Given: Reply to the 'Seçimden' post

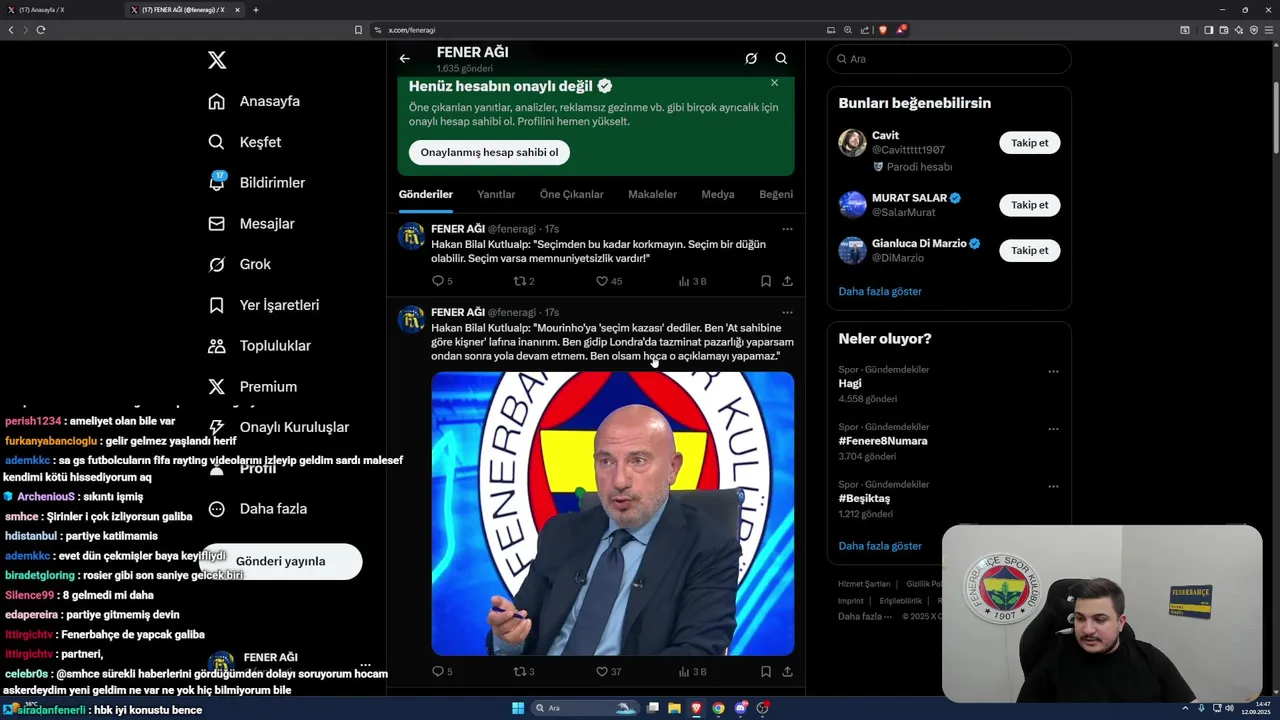Looking at the screenshot, I should 442,281.
